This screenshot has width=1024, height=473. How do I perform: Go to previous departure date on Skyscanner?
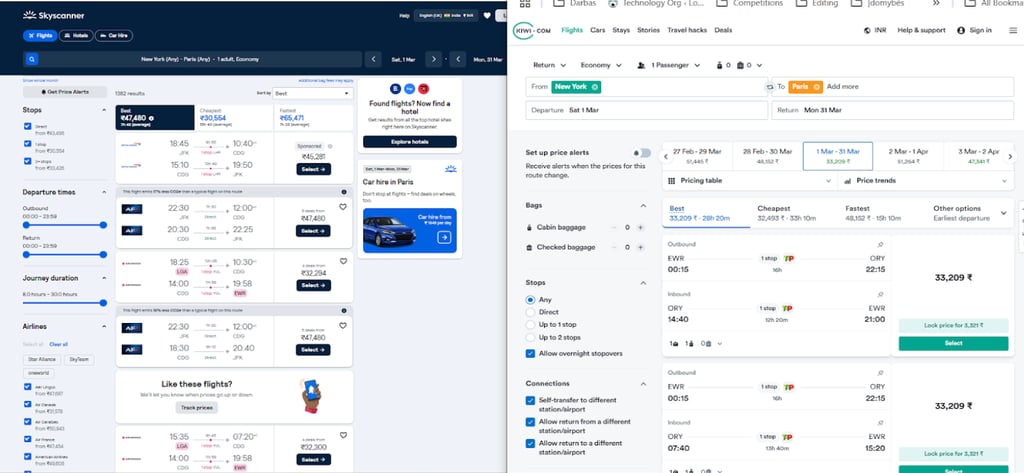tap(373, 59)
